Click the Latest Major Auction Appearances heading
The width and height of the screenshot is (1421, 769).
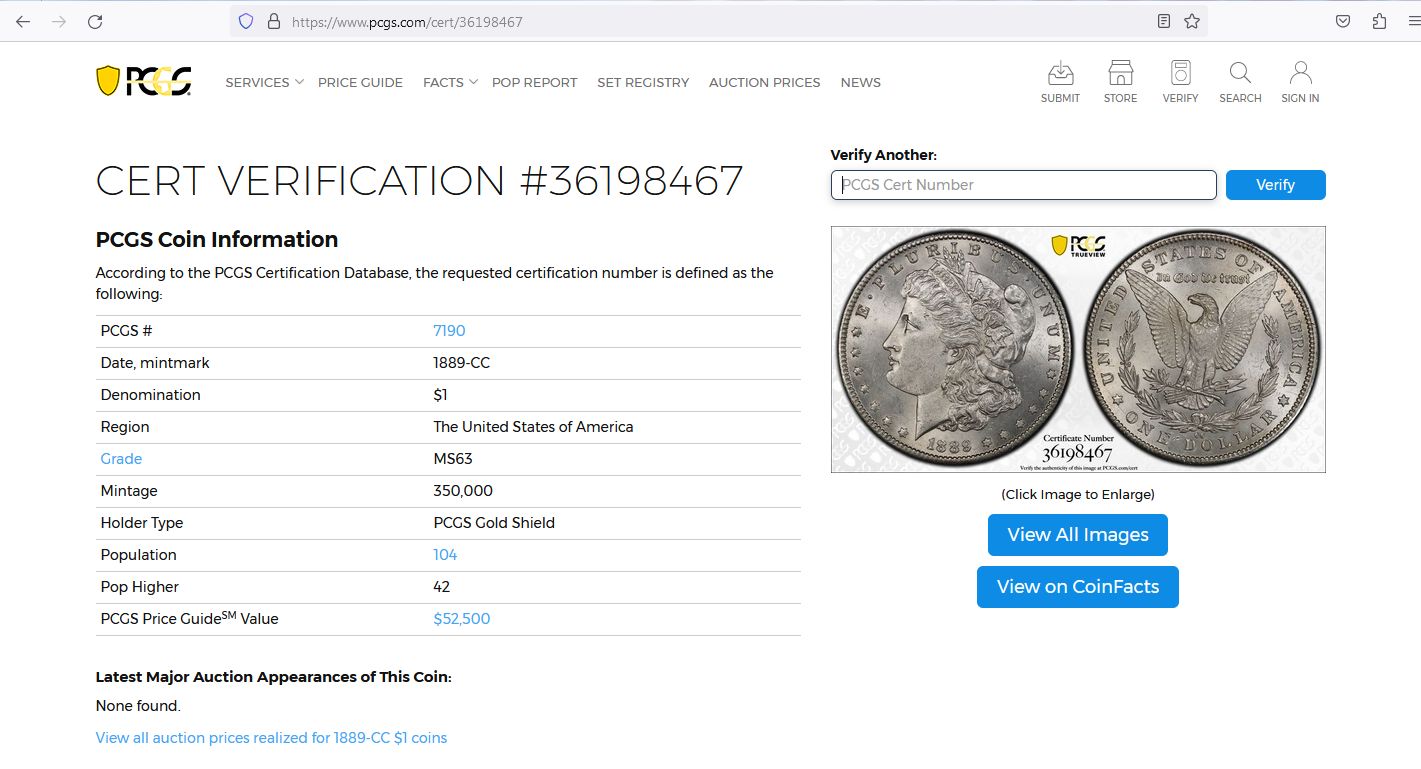[x=274, y=677]
